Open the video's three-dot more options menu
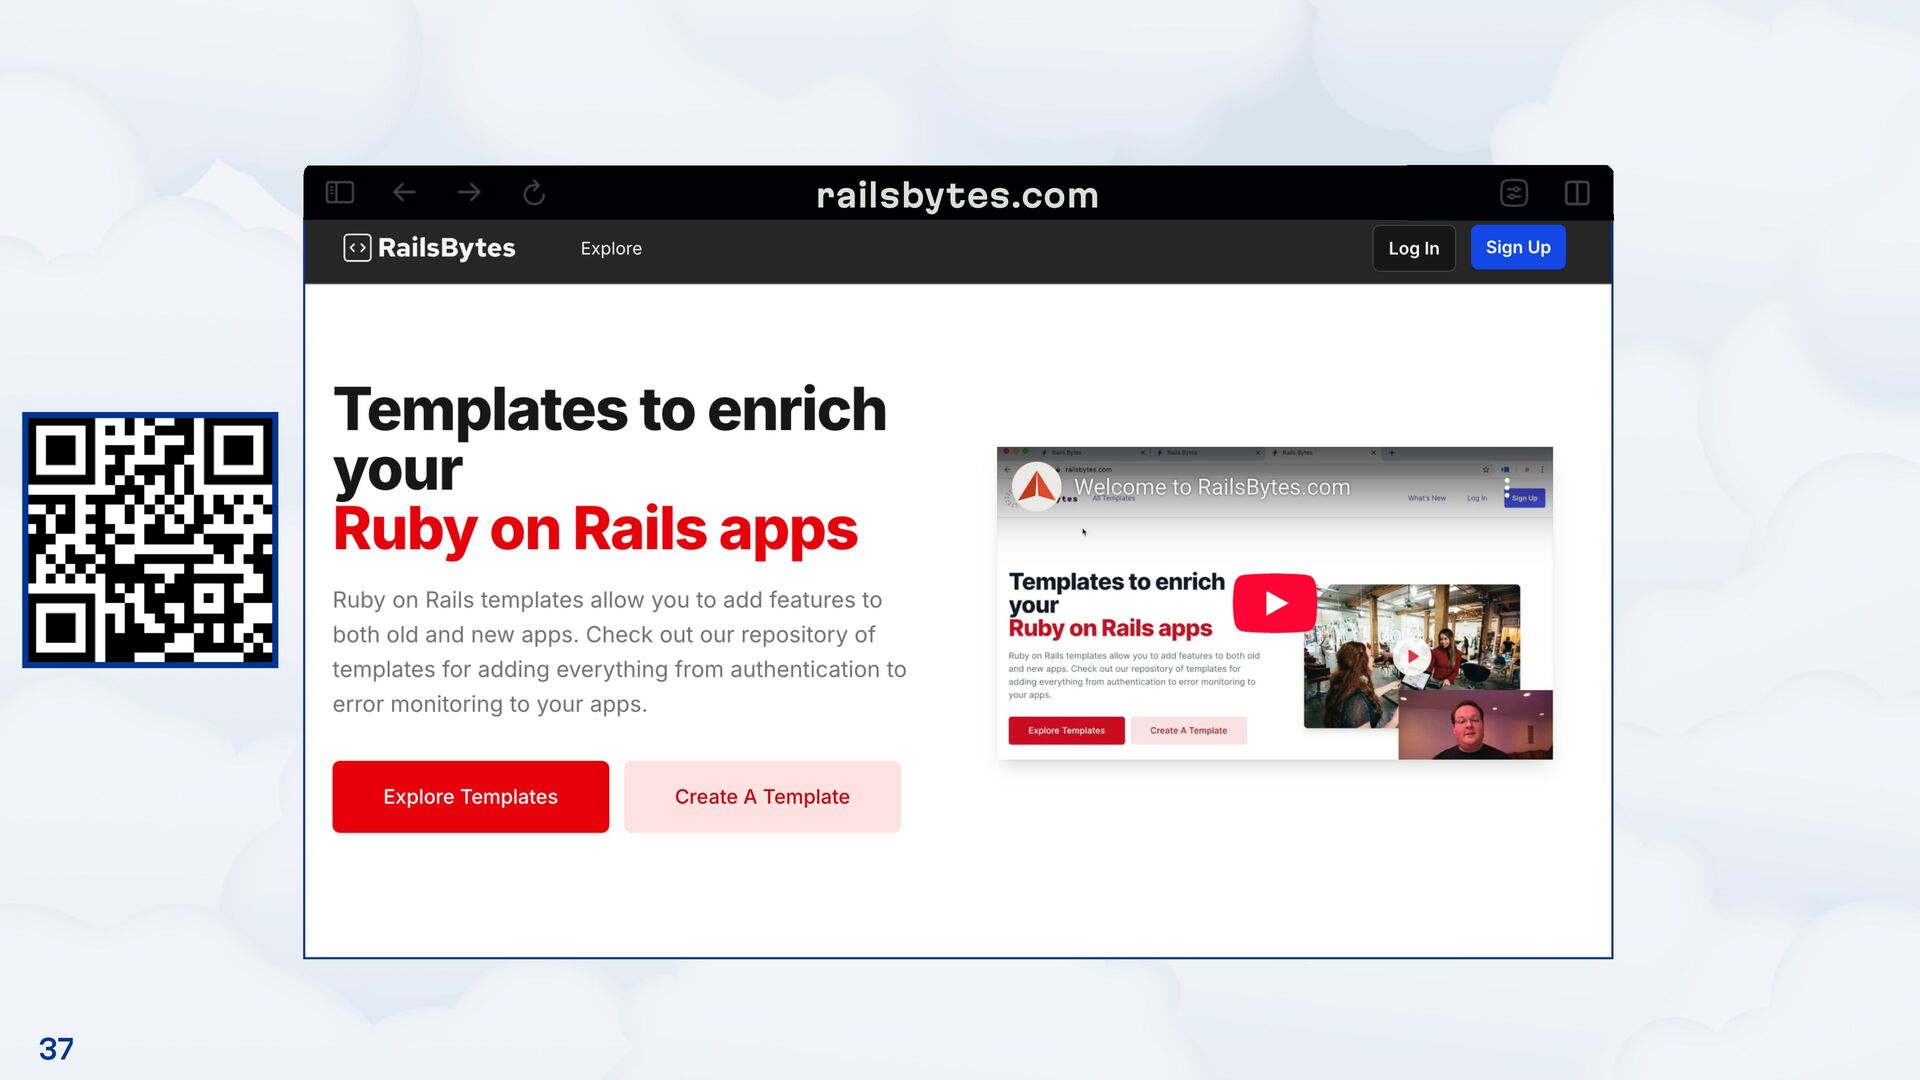Image resolution: width=1920 pixels, height=1080 pixels. pyautogui.click(x=1507, y=488)
